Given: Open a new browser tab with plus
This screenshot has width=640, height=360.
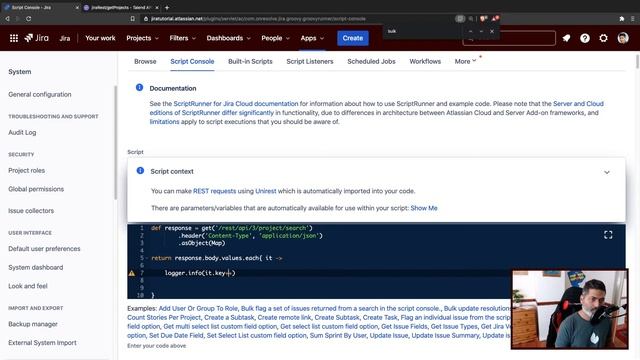Looking at the screenshot, I should [167, 7].
